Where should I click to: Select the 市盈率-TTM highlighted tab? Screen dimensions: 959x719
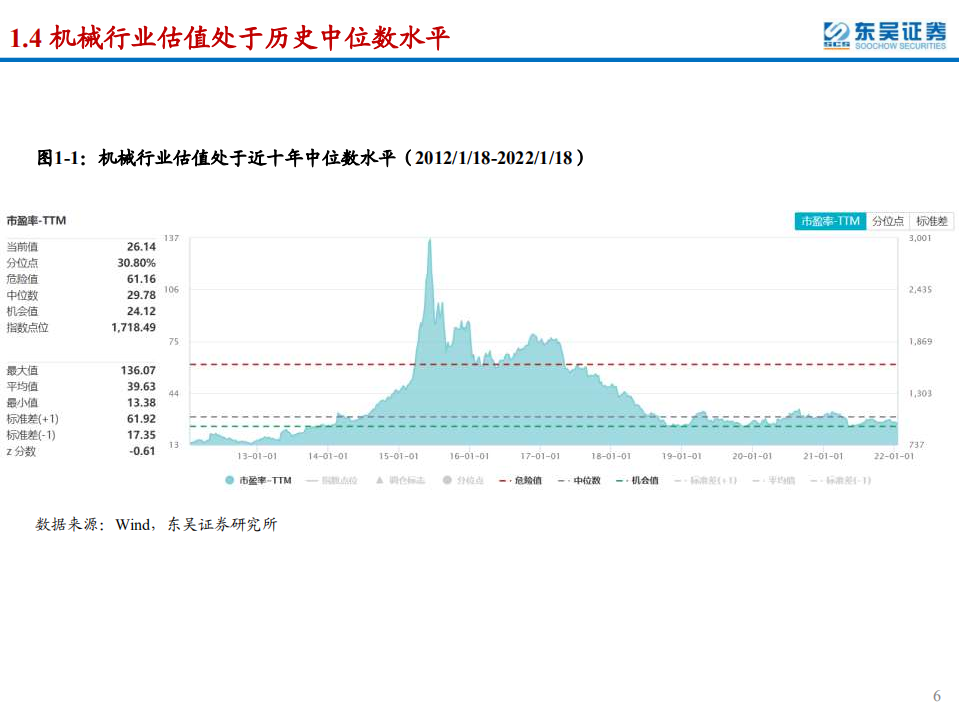click(x=832, y=221)
